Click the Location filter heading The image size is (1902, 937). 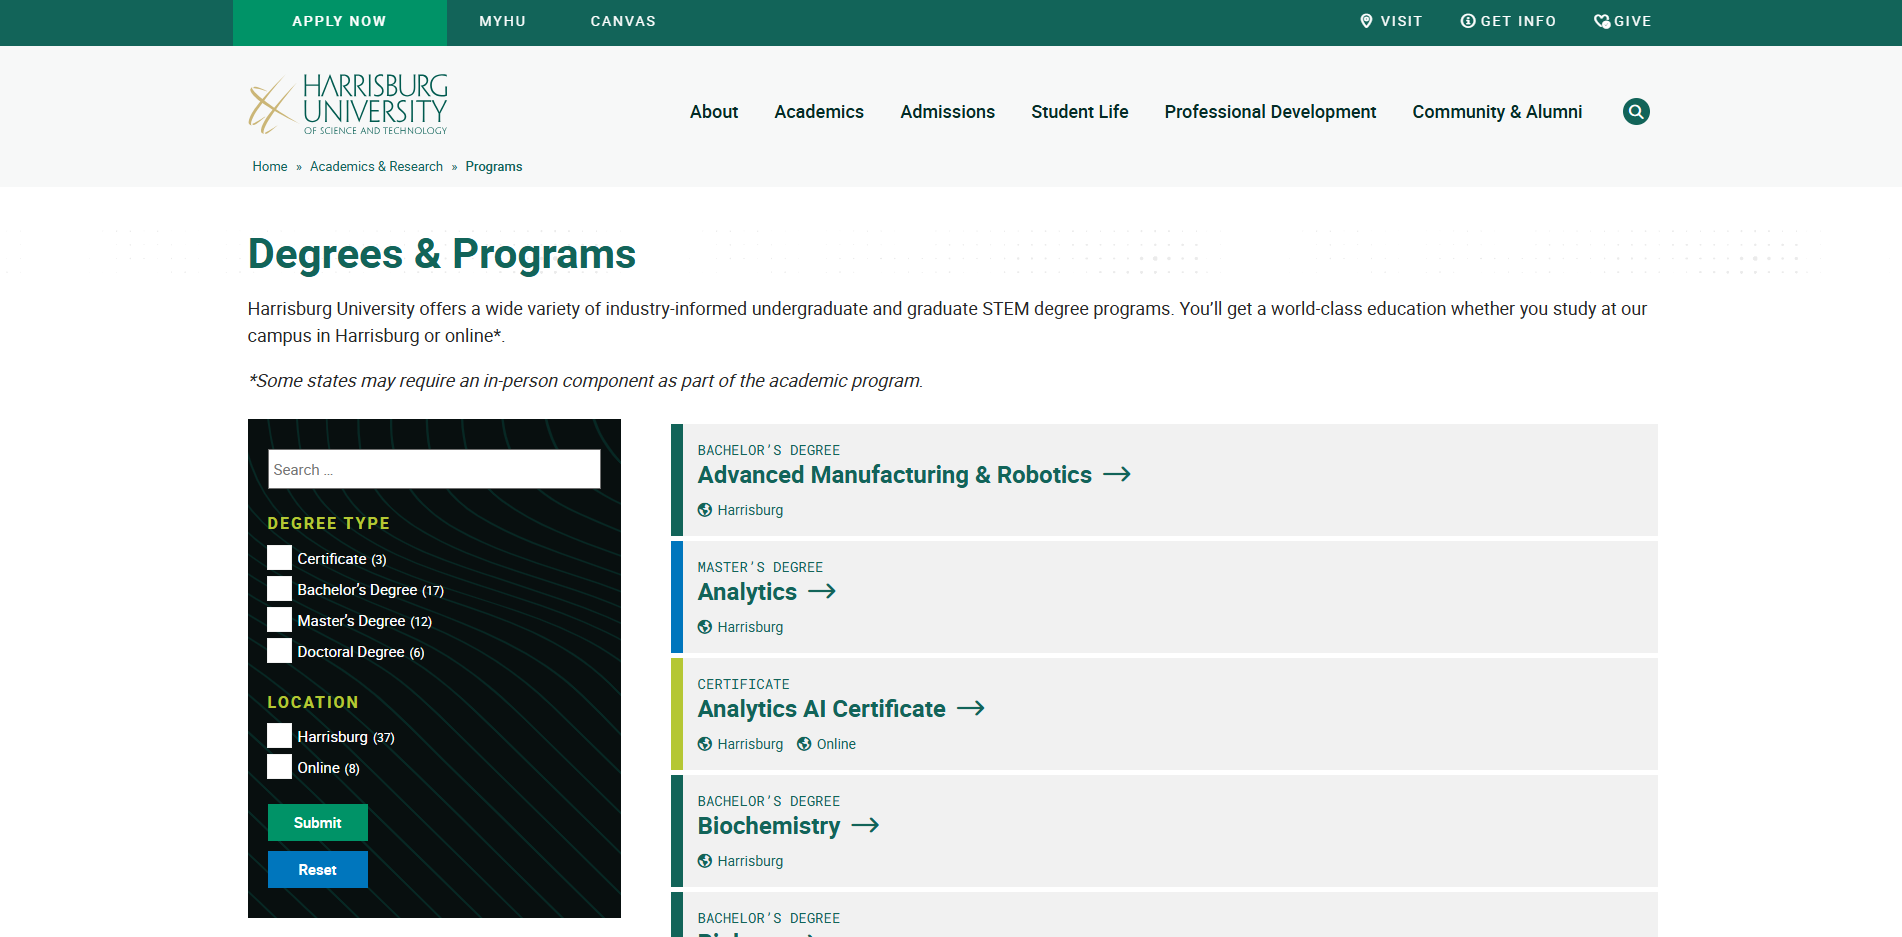pos(313,702)
